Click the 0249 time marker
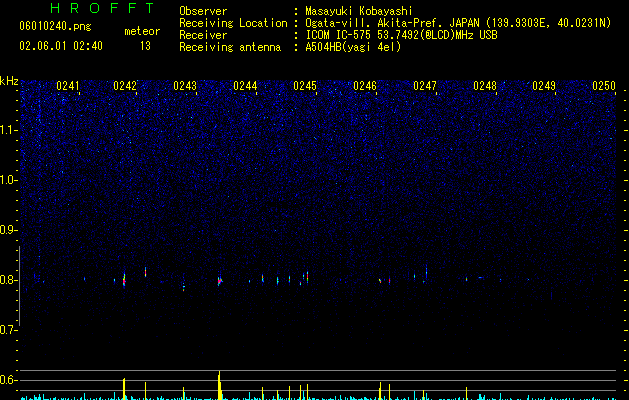This screenshot has height=400, width=629. tap(544, 86)
